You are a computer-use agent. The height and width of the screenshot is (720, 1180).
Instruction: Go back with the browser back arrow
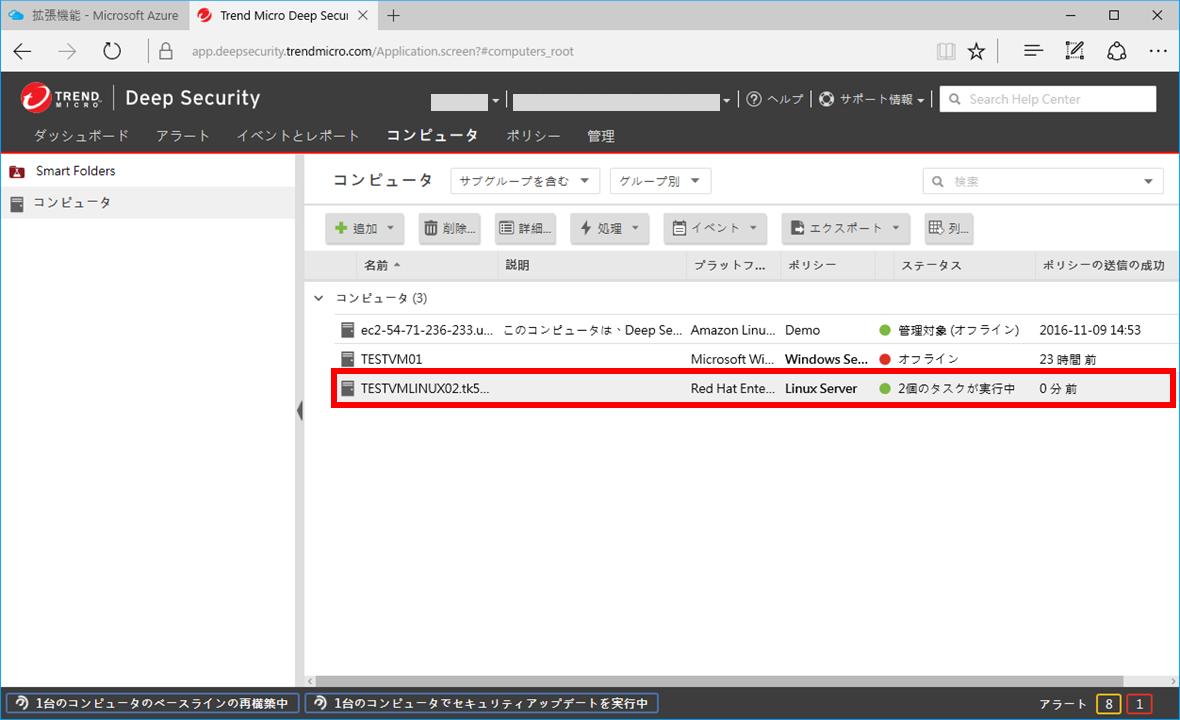[x=23, y=51]
